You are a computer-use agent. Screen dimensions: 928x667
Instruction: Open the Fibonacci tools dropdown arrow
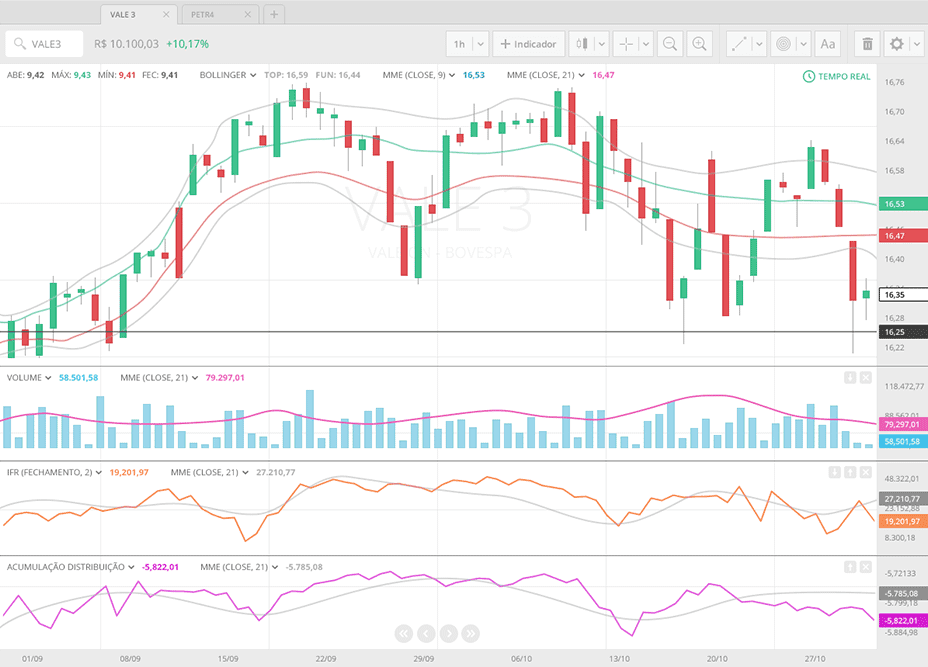click(803, 44)
